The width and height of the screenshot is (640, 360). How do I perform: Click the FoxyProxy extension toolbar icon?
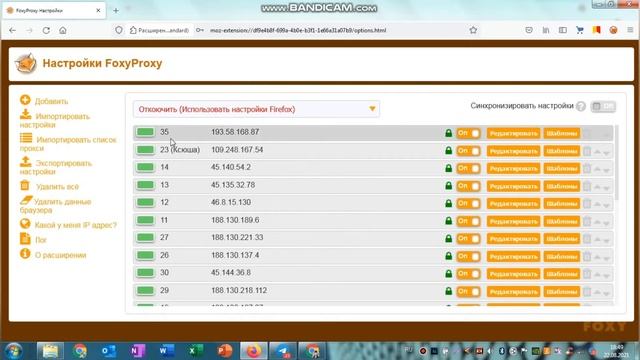pos(613,30)
